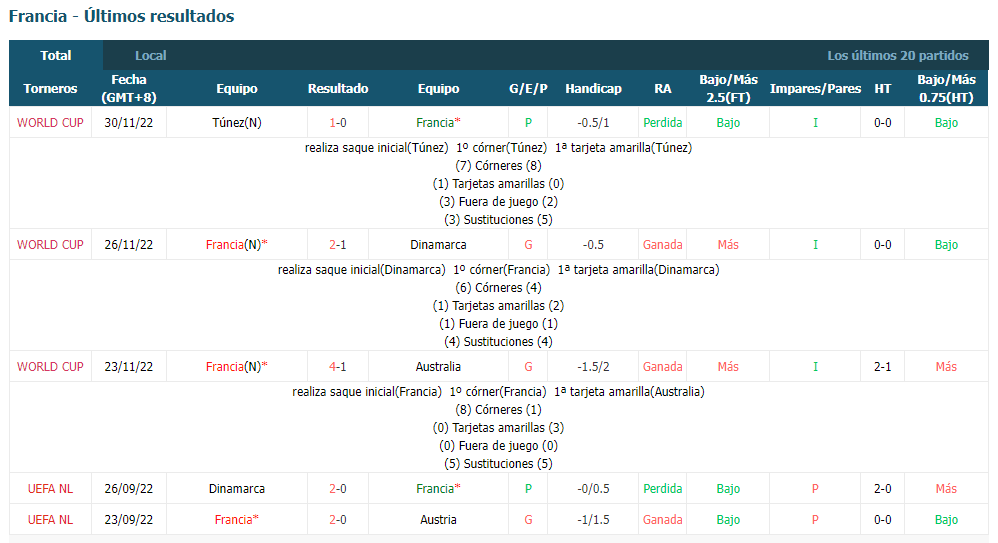Viewport: 998px width, 543px height.
Task: Select Francia* in the 23/09/22 row
Action: pos(237,520)
